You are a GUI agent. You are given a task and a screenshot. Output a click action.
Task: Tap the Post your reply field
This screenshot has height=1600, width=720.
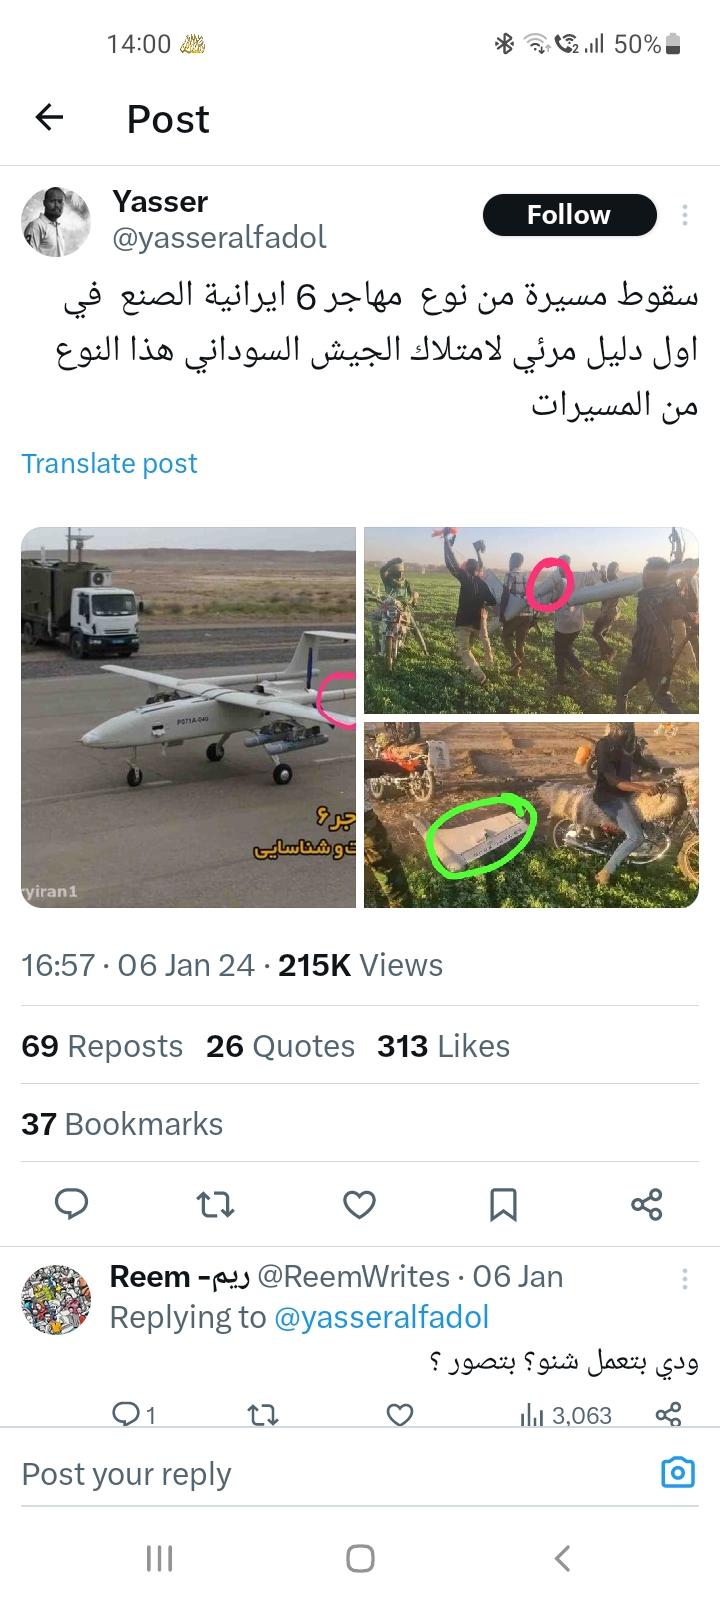click(330, 1474)
